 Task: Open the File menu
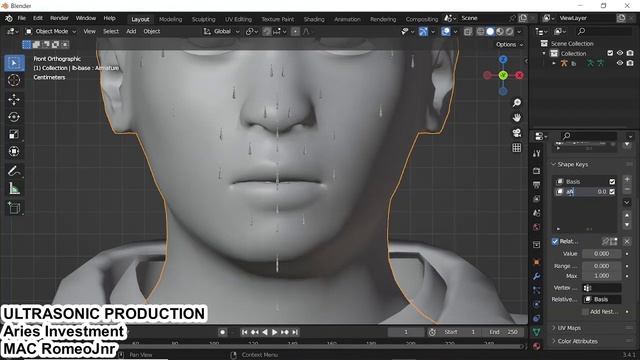click(21, 18)
